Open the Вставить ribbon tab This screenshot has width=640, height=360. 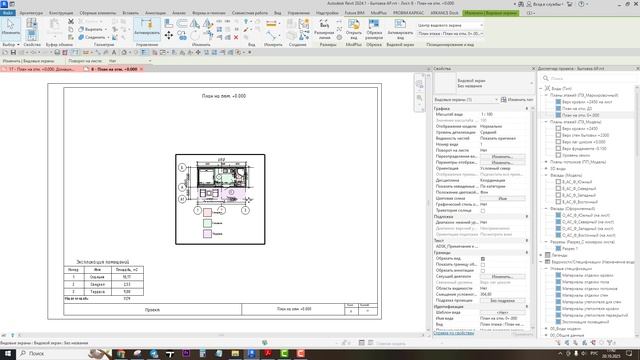[x=131, y=13]
